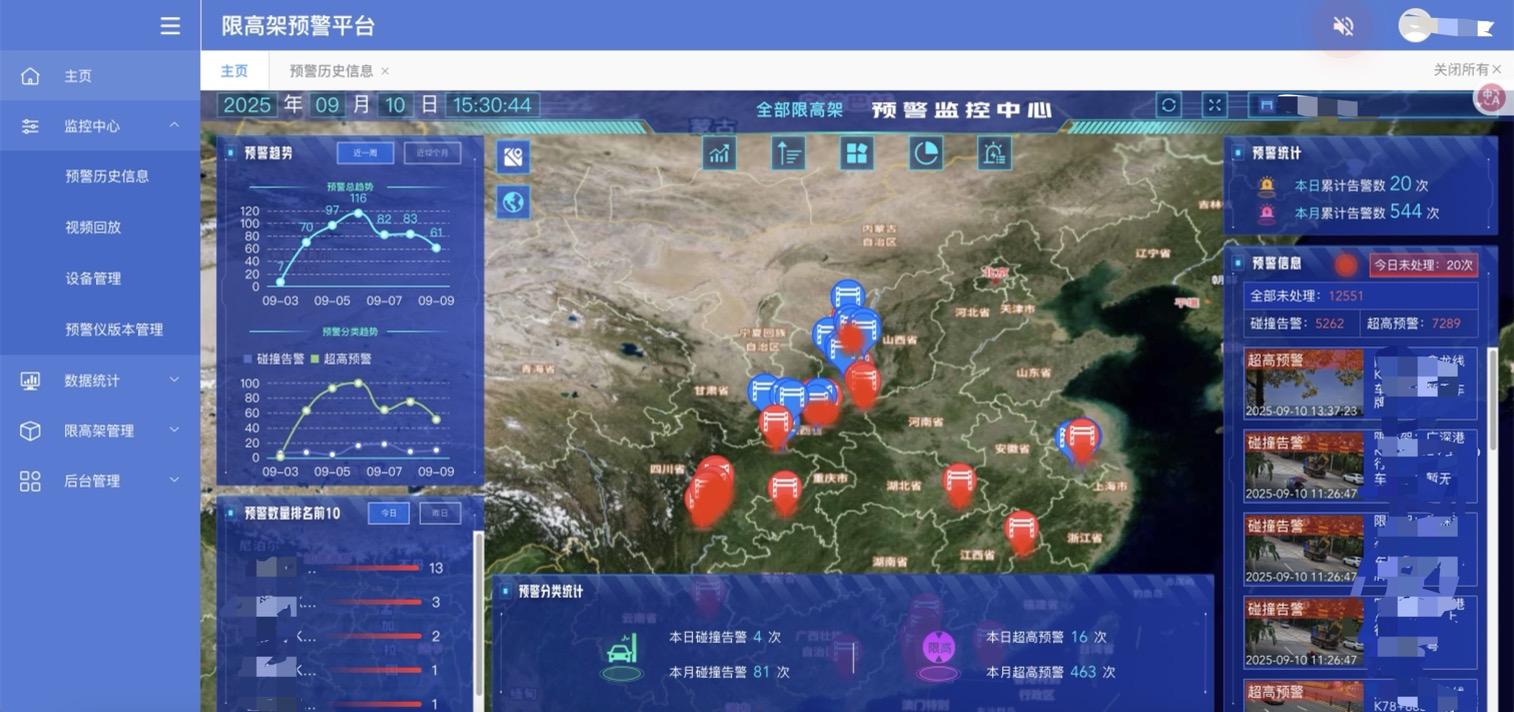Open 视频回放 in the sidebar
The image size is (1514, 712).
93,227
